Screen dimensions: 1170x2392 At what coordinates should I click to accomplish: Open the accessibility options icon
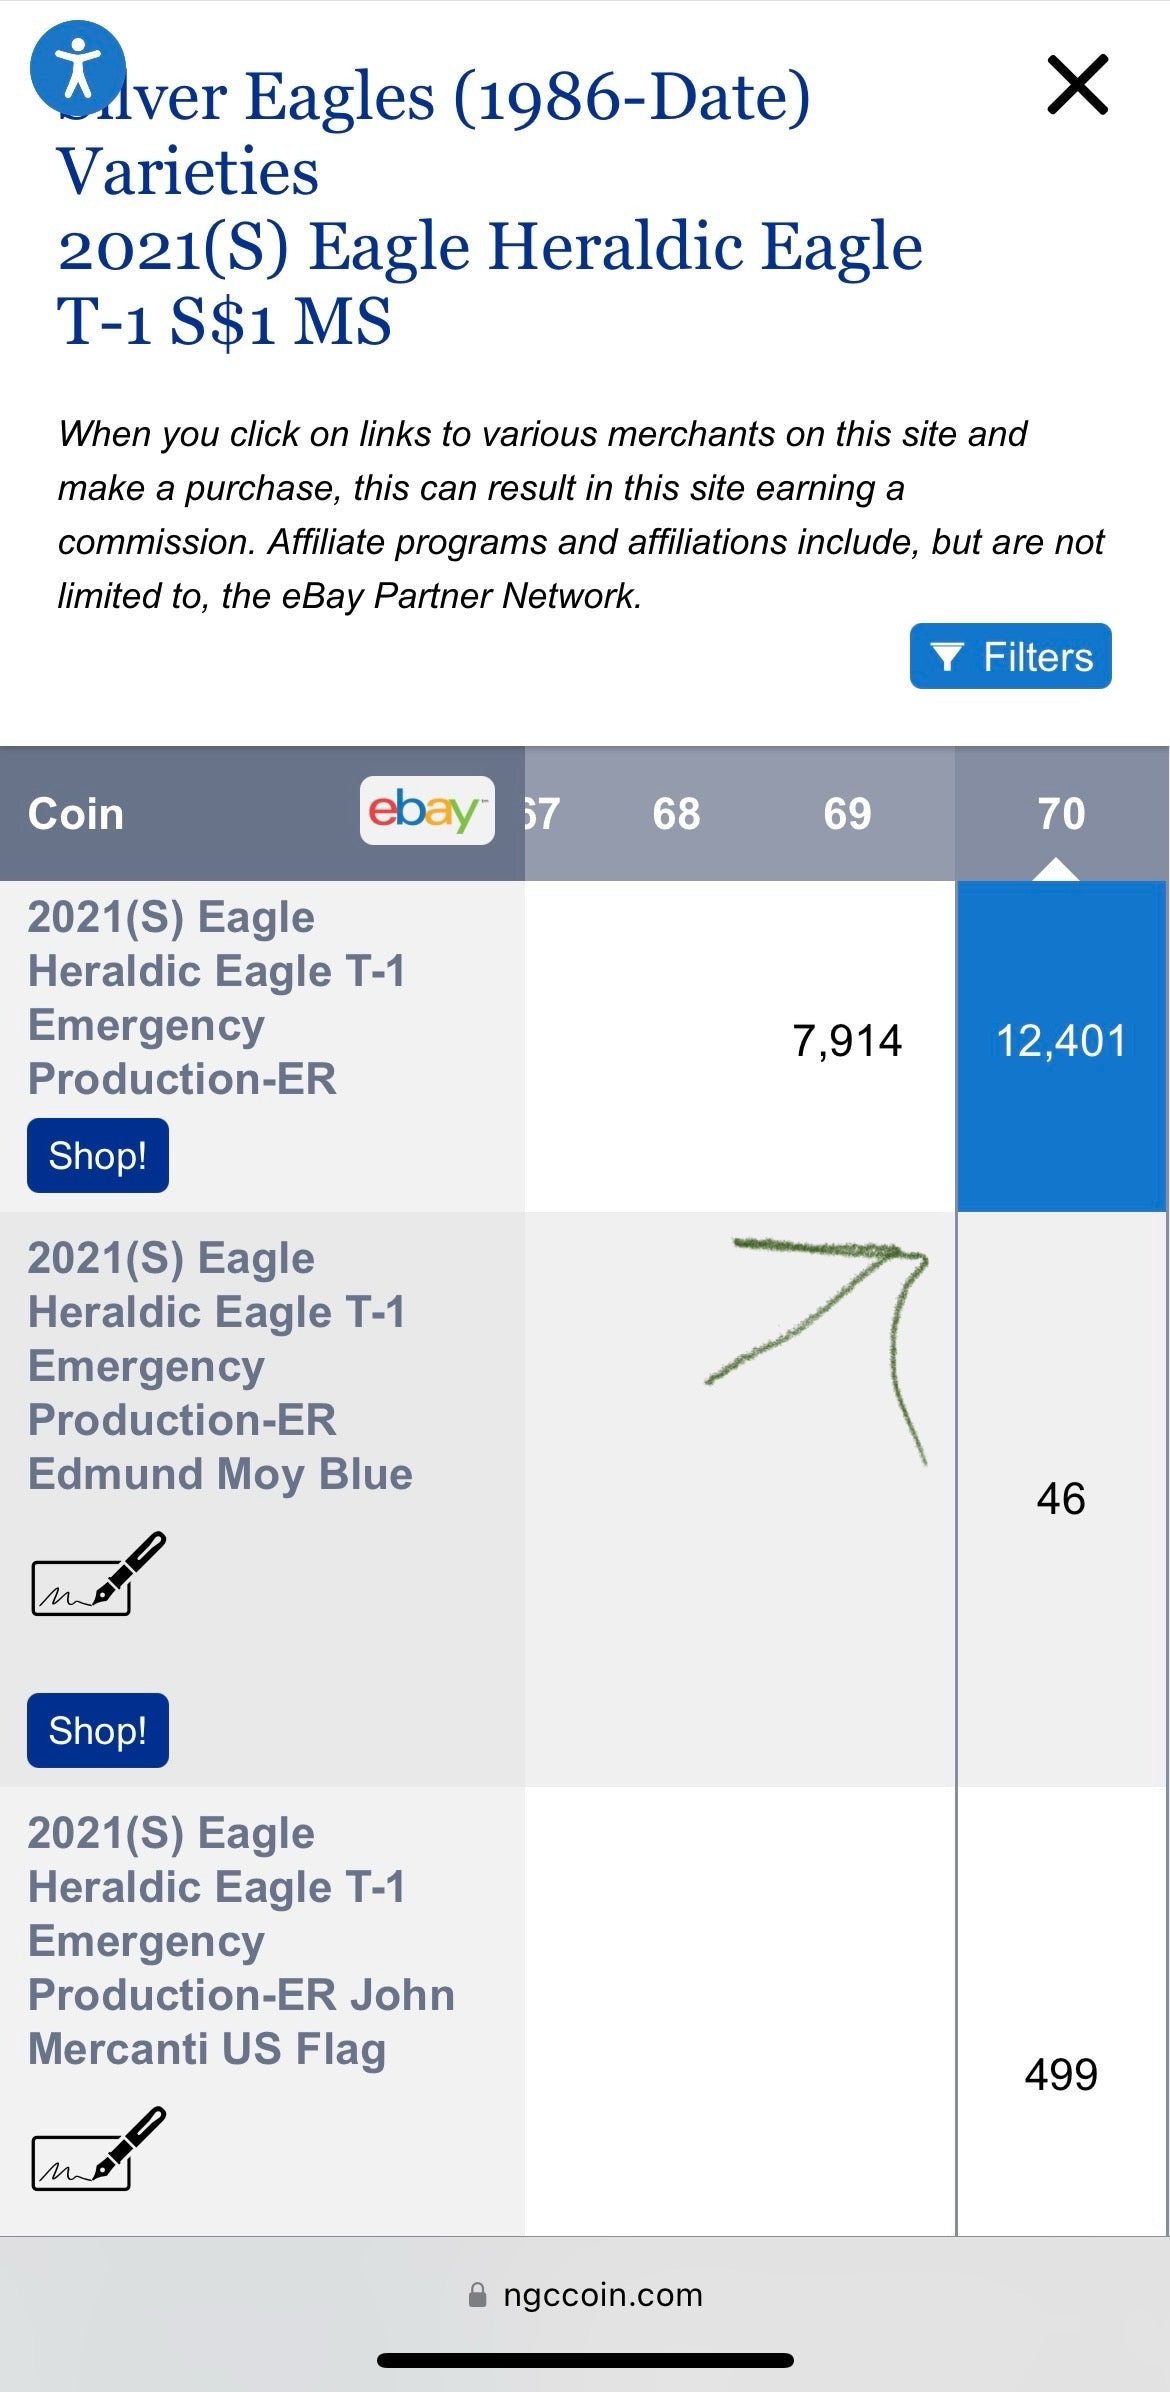(78, 68)
